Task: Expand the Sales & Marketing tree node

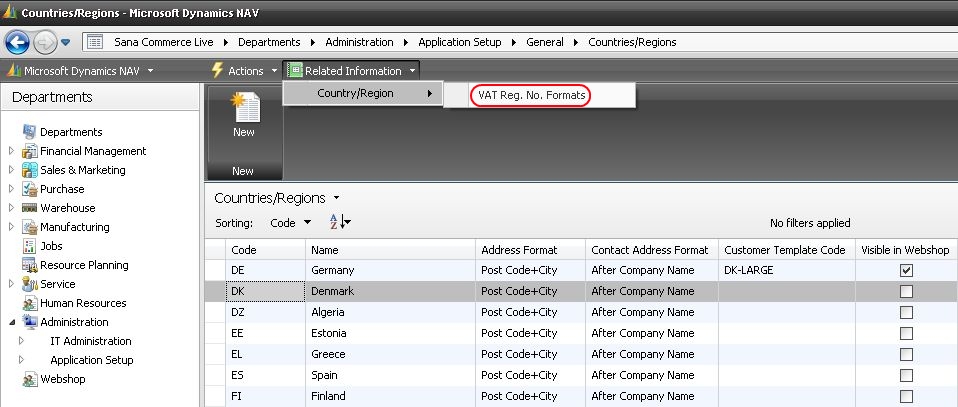Action: pyautogui.click(x=11, y=169)
